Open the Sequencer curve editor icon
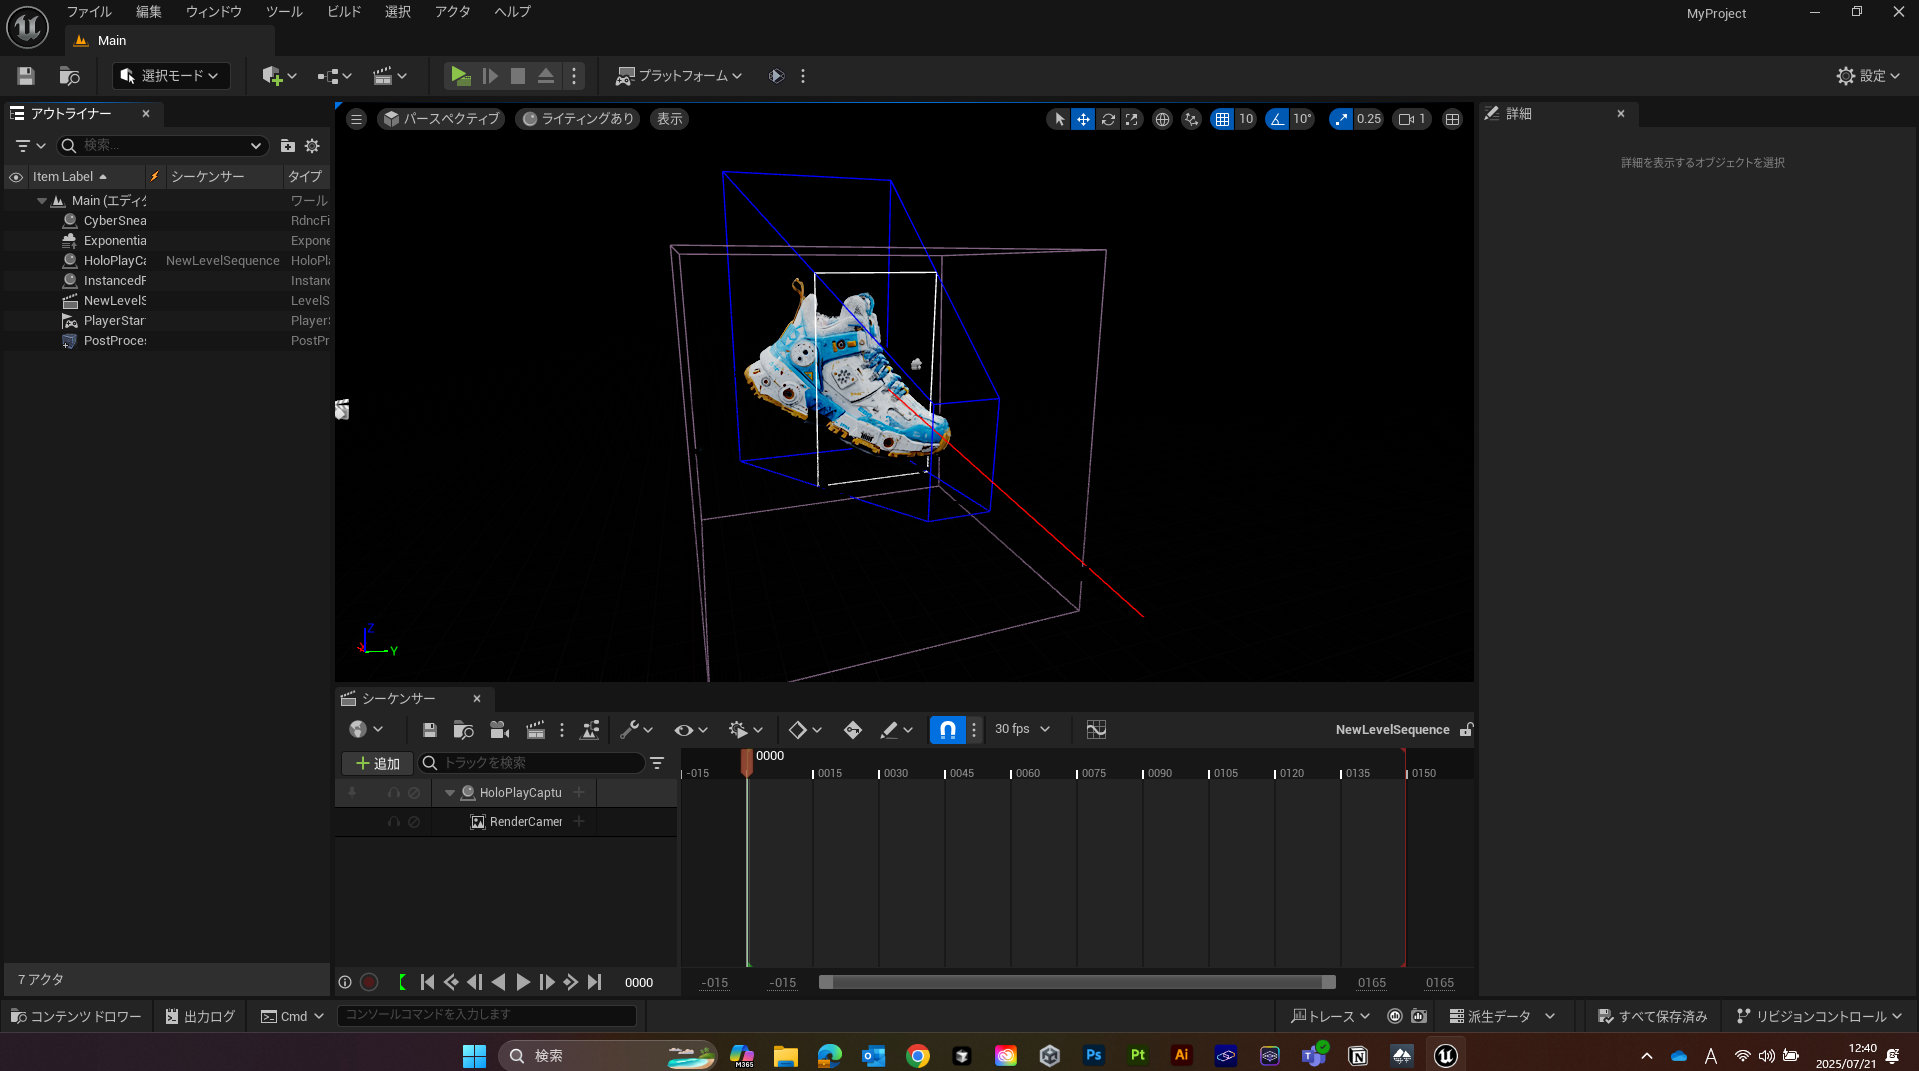1919x1071 pixels. pos(1096,730)
